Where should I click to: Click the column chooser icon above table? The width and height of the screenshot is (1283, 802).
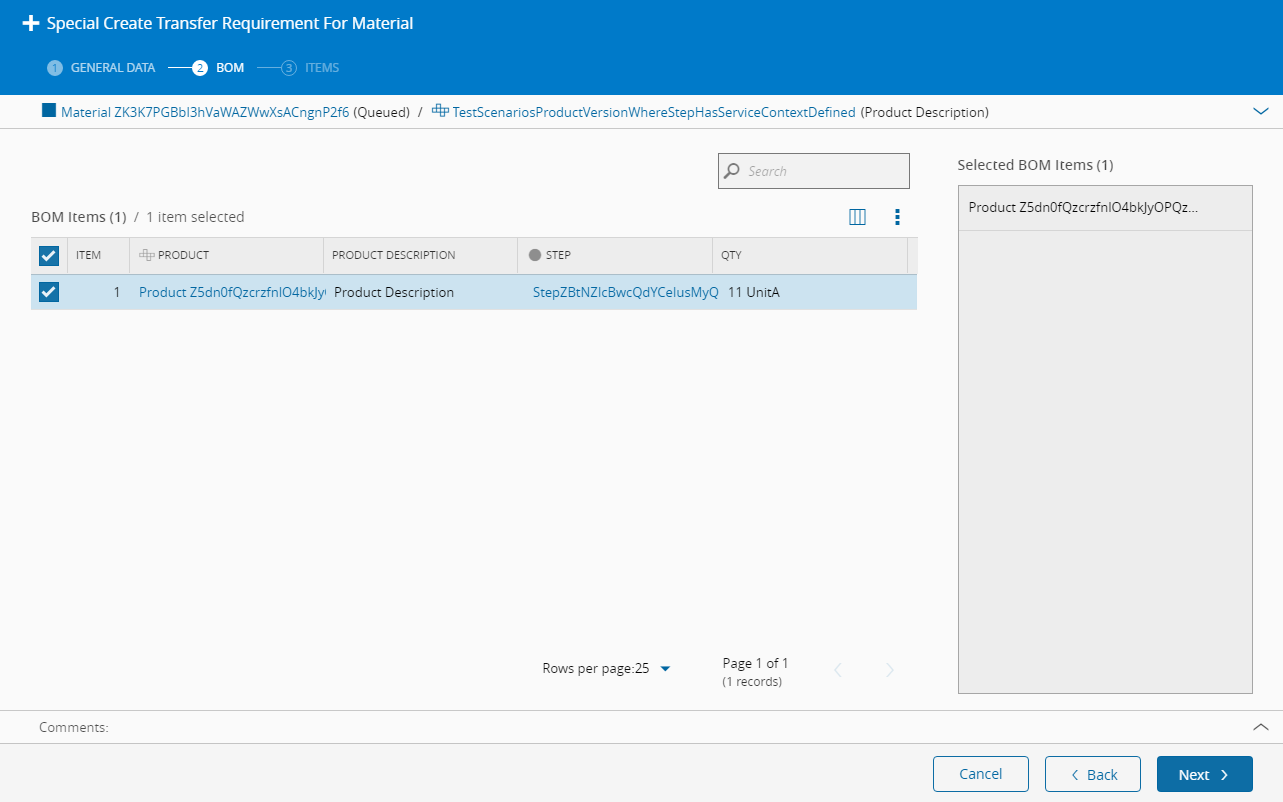(857, 217)
